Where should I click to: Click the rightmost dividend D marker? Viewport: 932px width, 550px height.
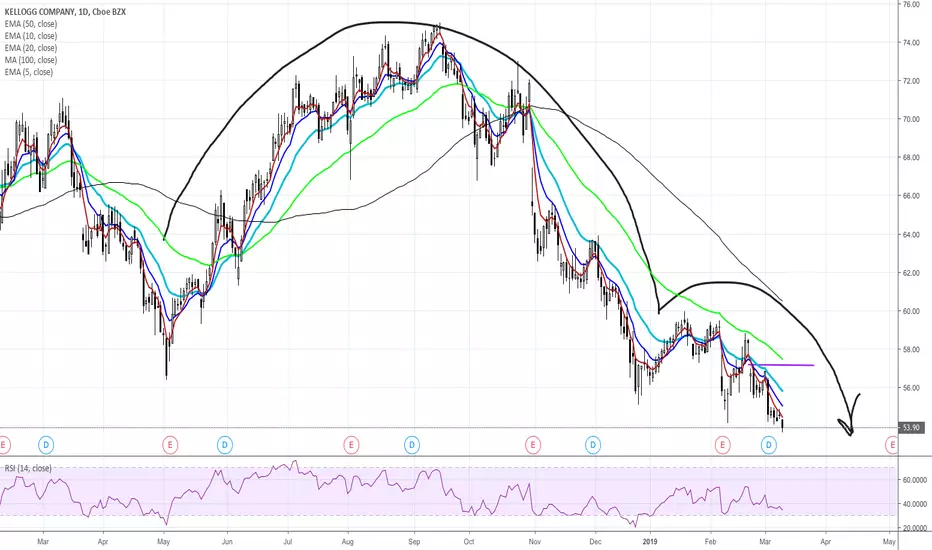tap(769, 444)
